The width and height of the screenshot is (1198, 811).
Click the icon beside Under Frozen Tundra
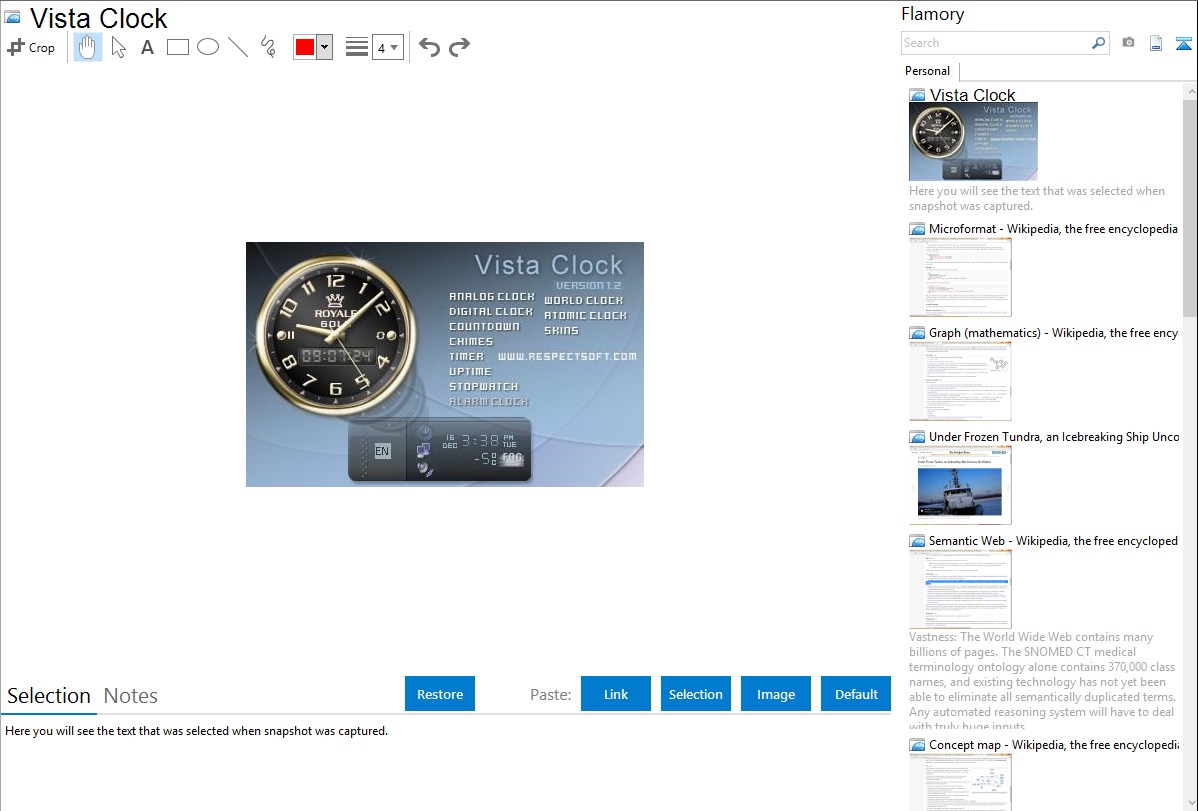pos(917,437)
